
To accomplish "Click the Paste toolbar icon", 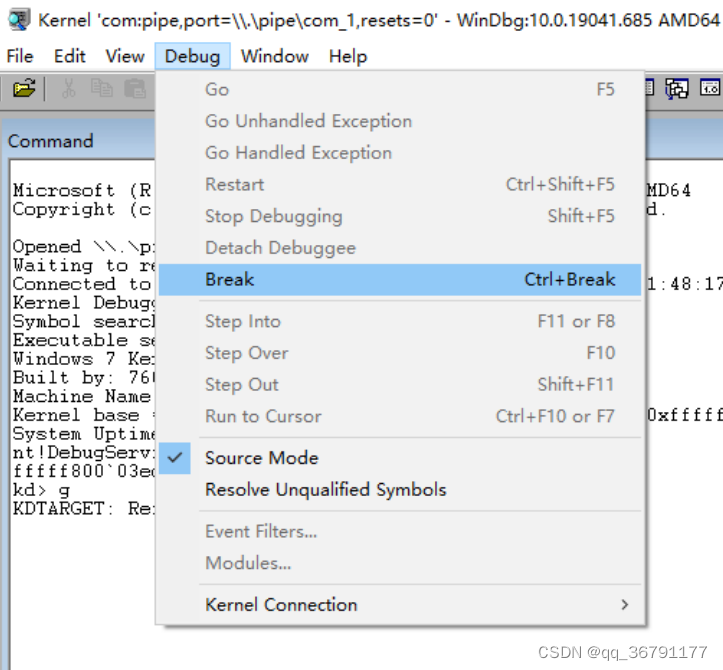I will point(135,89).
